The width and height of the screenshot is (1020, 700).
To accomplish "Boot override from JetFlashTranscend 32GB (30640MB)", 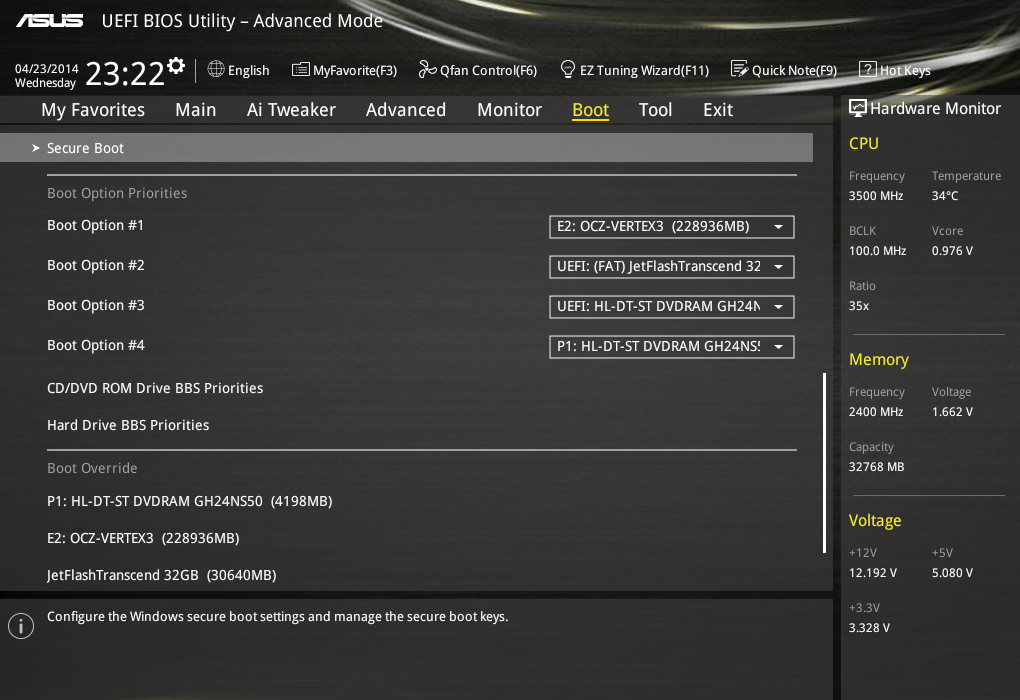I will click(x=161, y=576).
